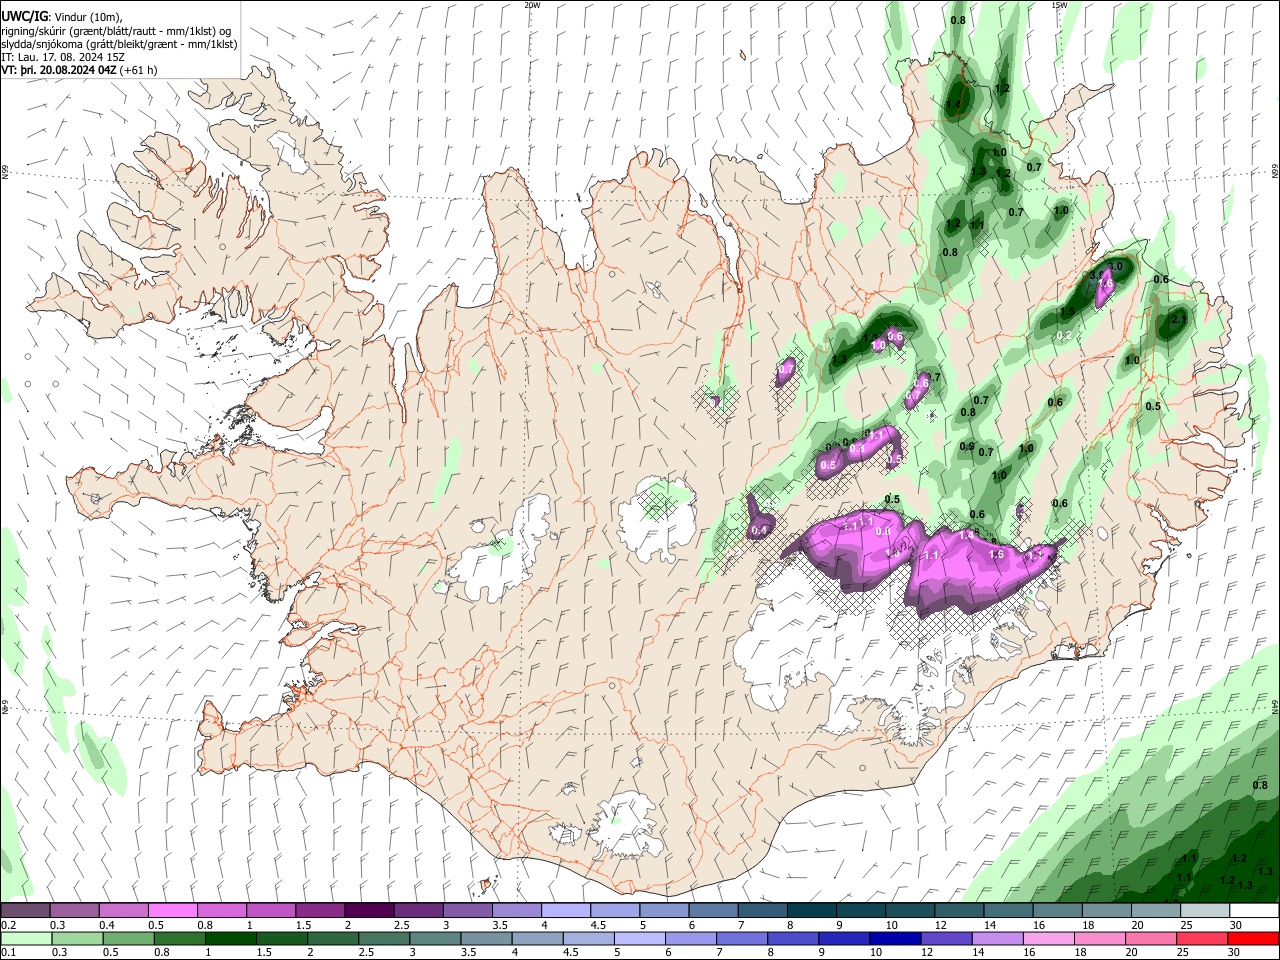Select the pale green 0.1 swatch in rain legend
The width and height of the screenshot is (1280, 960).
(x=26, y=938)
